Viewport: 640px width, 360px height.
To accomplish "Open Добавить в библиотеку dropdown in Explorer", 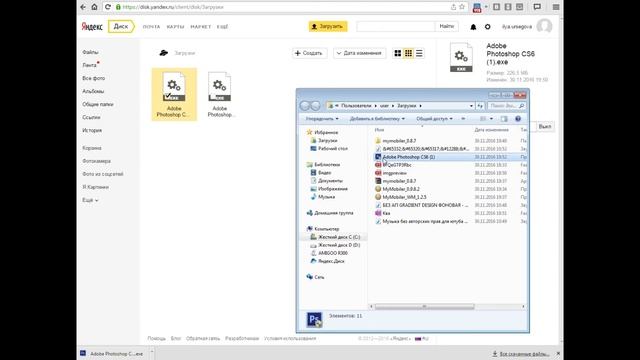I will coord(377,119).
